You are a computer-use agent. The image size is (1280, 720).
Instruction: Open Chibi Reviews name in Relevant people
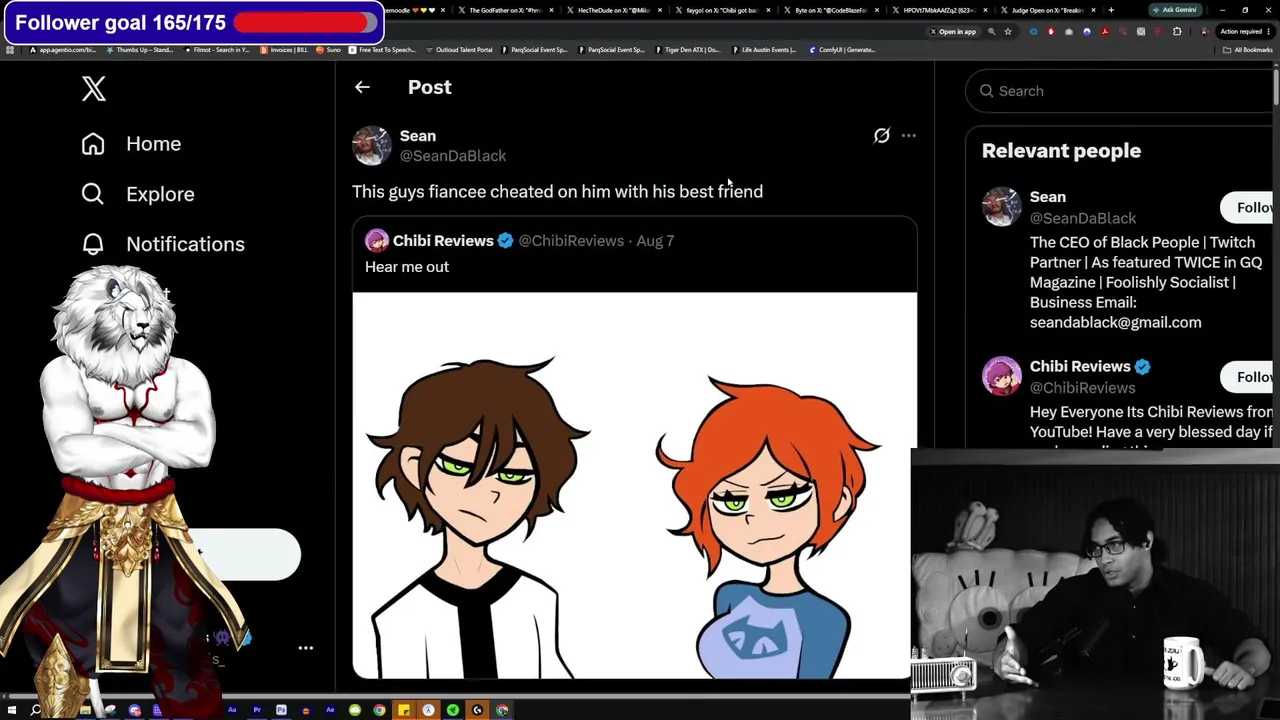[x=1080, y=367]
